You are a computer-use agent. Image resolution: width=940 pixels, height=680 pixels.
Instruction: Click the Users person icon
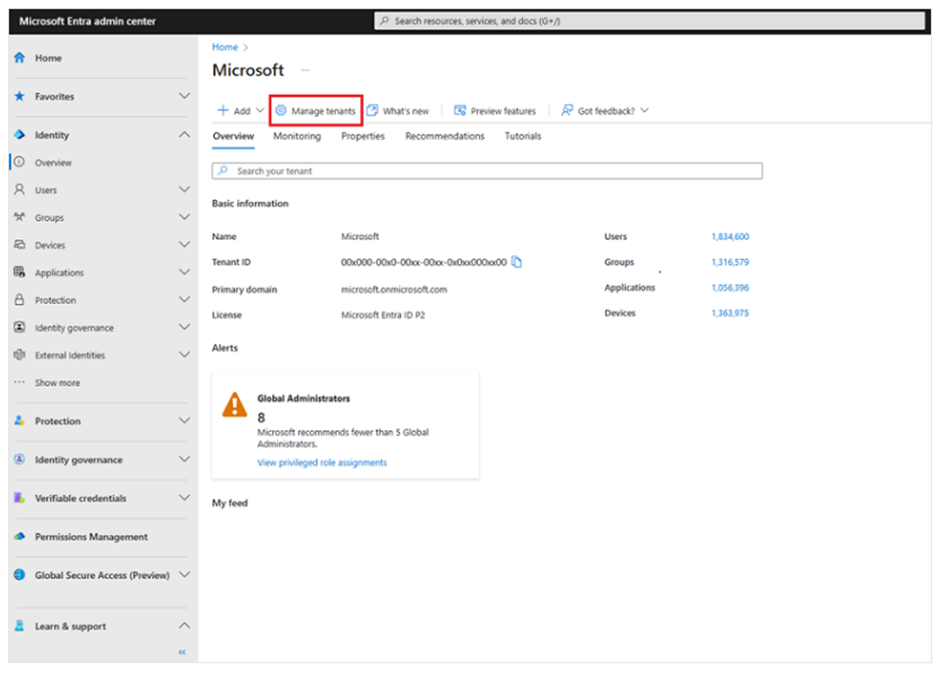tap(20, 189)
